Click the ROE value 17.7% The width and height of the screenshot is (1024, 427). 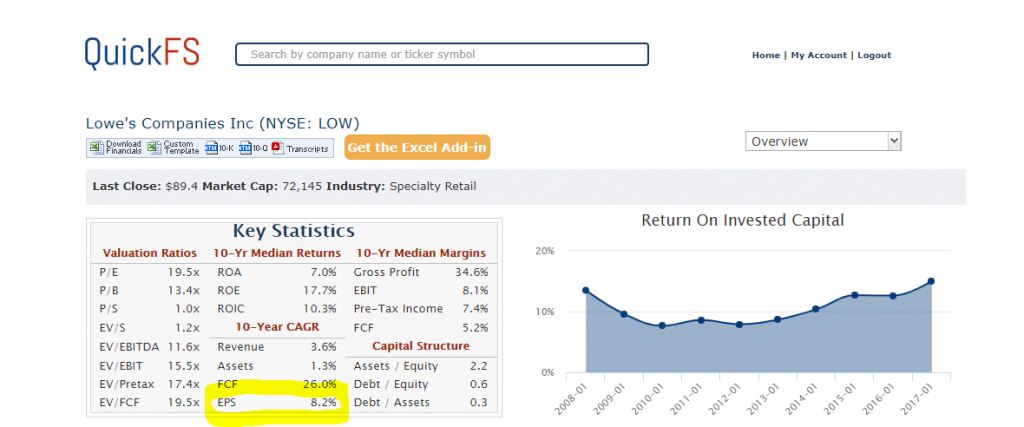(320, 291)
